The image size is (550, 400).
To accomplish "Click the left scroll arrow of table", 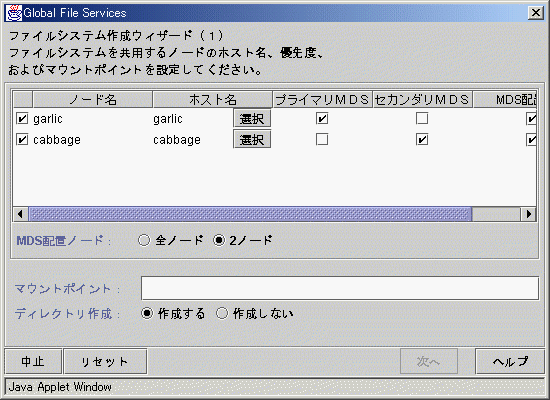I will pyautogui.click(x=21, y=214).
